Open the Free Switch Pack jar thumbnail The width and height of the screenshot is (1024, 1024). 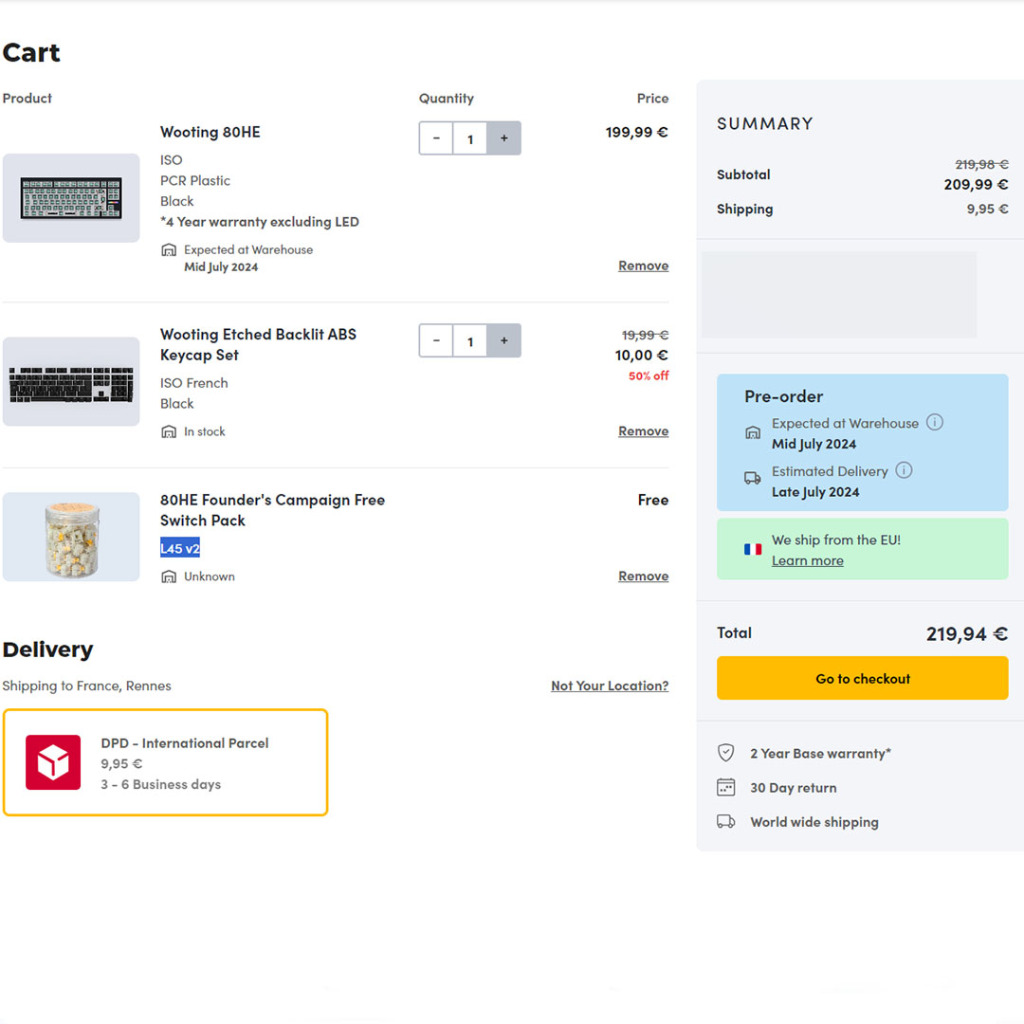[71, 537]
